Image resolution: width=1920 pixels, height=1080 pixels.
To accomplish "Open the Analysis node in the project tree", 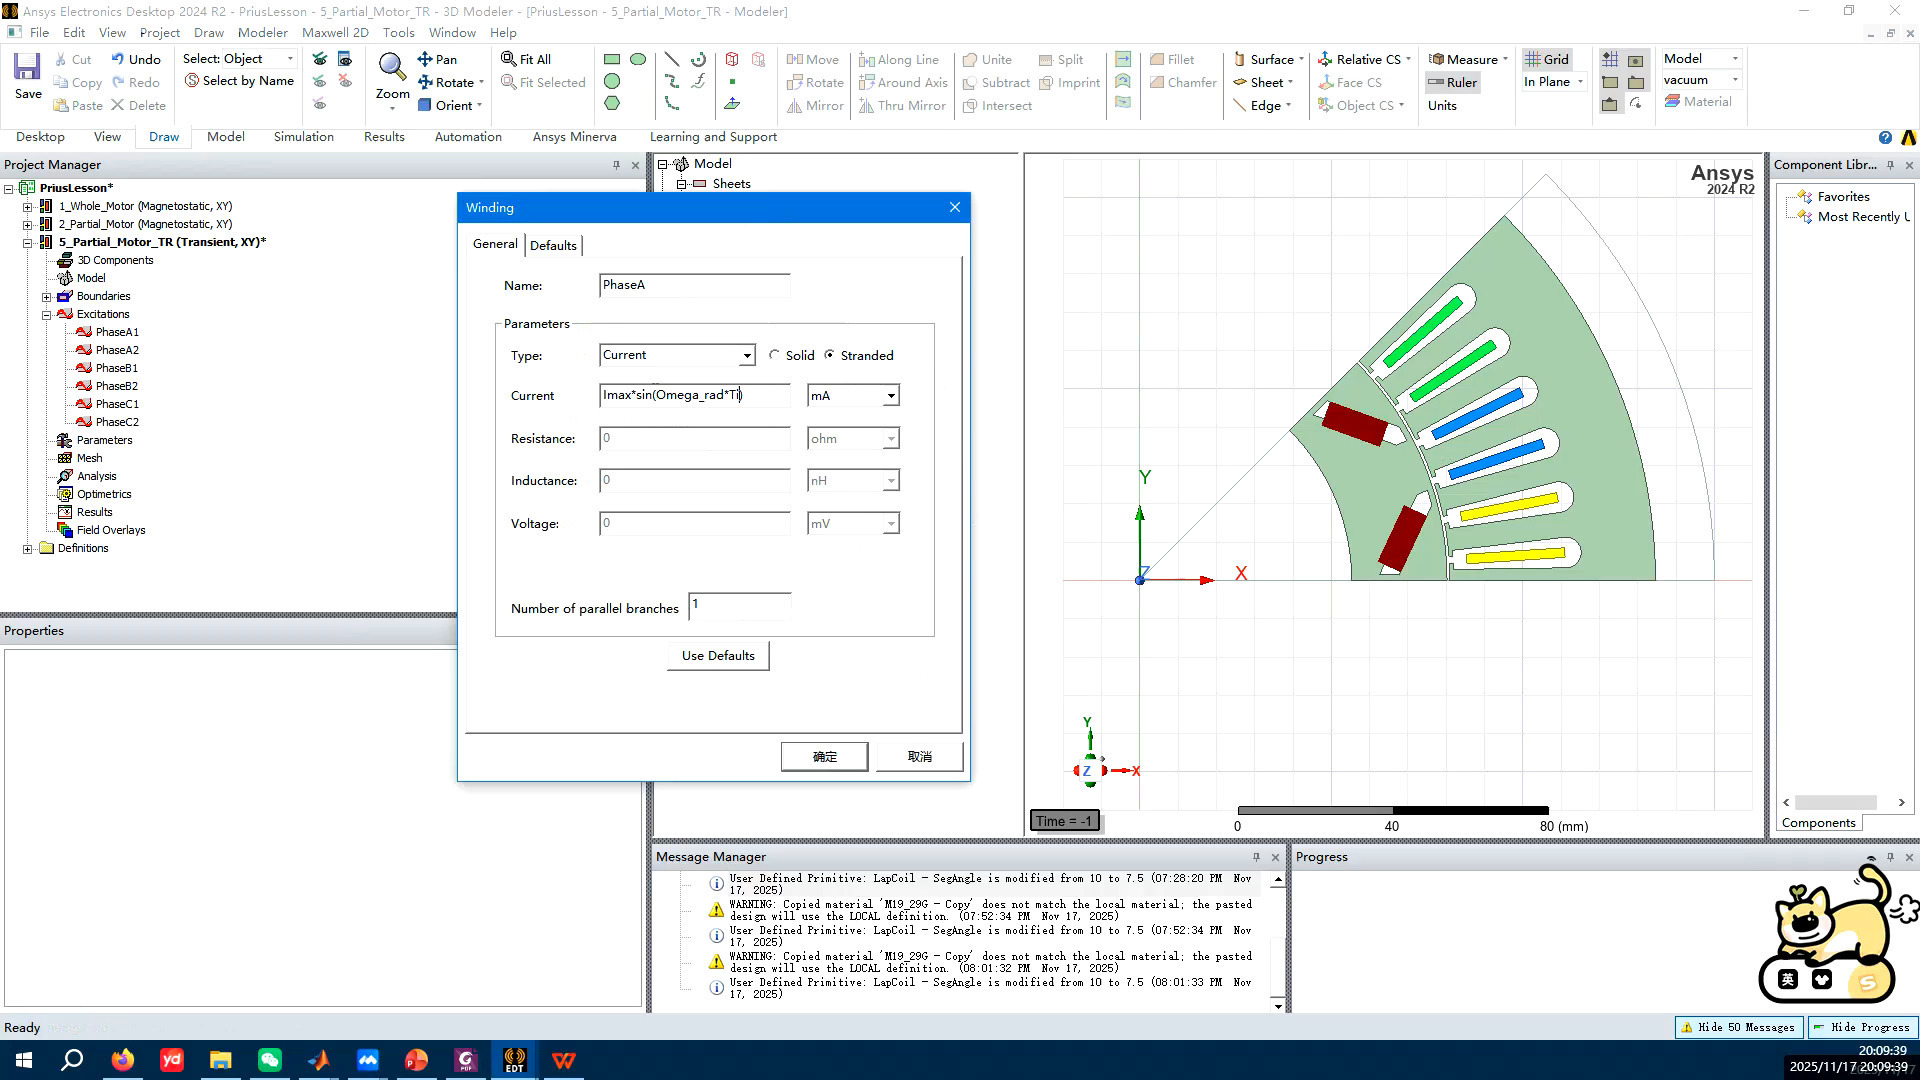I will pyautogui.click(x=96, y=476).
